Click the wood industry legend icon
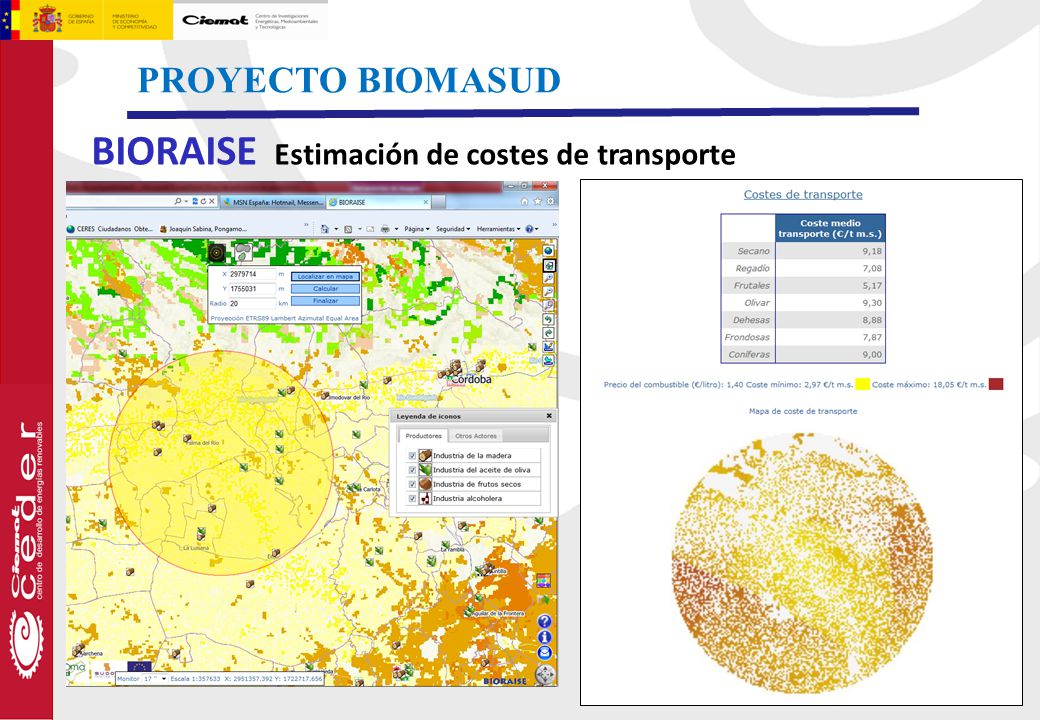The image size is (1040, 720). click(425, 455)
